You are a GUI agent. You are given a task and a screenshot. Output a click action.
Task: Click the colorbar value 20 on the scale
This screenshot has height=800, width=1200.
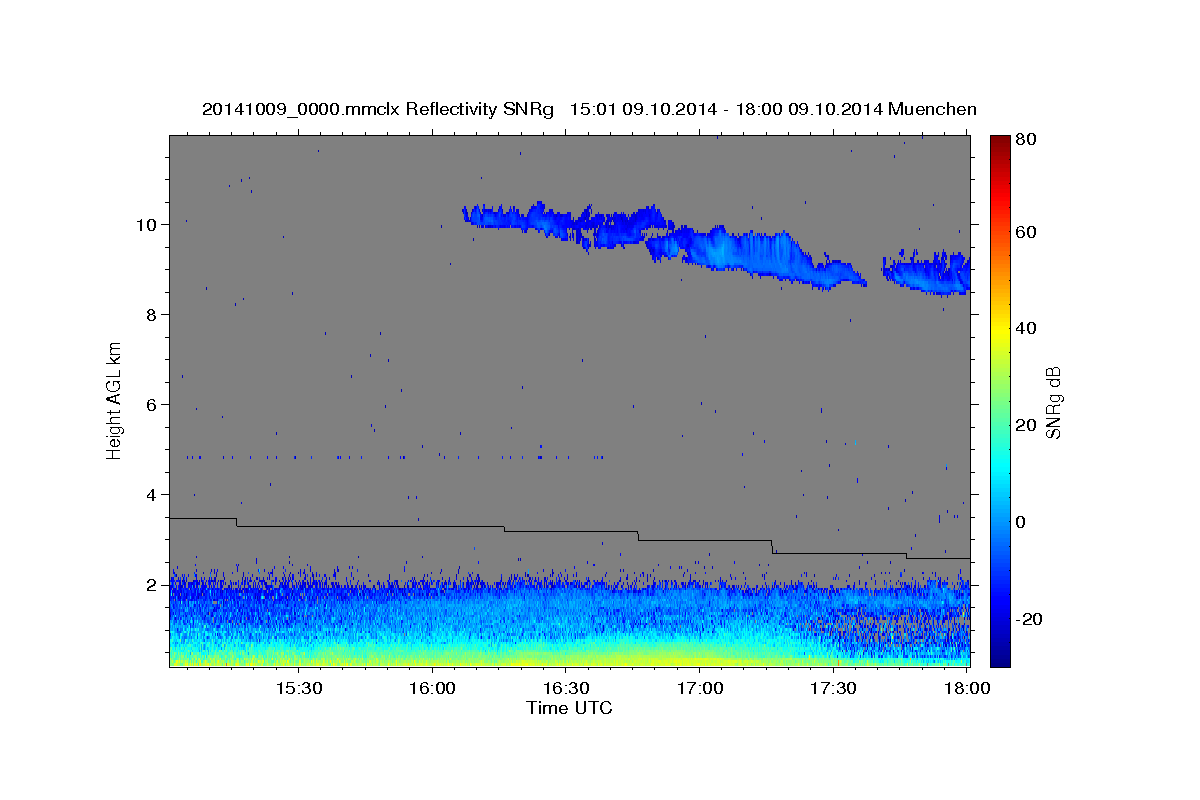1027,425
